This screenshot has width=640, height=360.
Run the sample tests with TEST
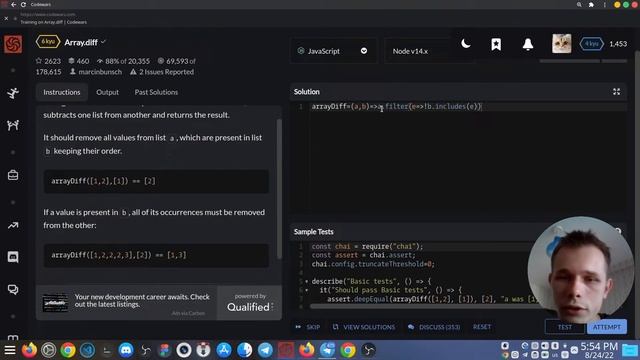pos(565,327)
